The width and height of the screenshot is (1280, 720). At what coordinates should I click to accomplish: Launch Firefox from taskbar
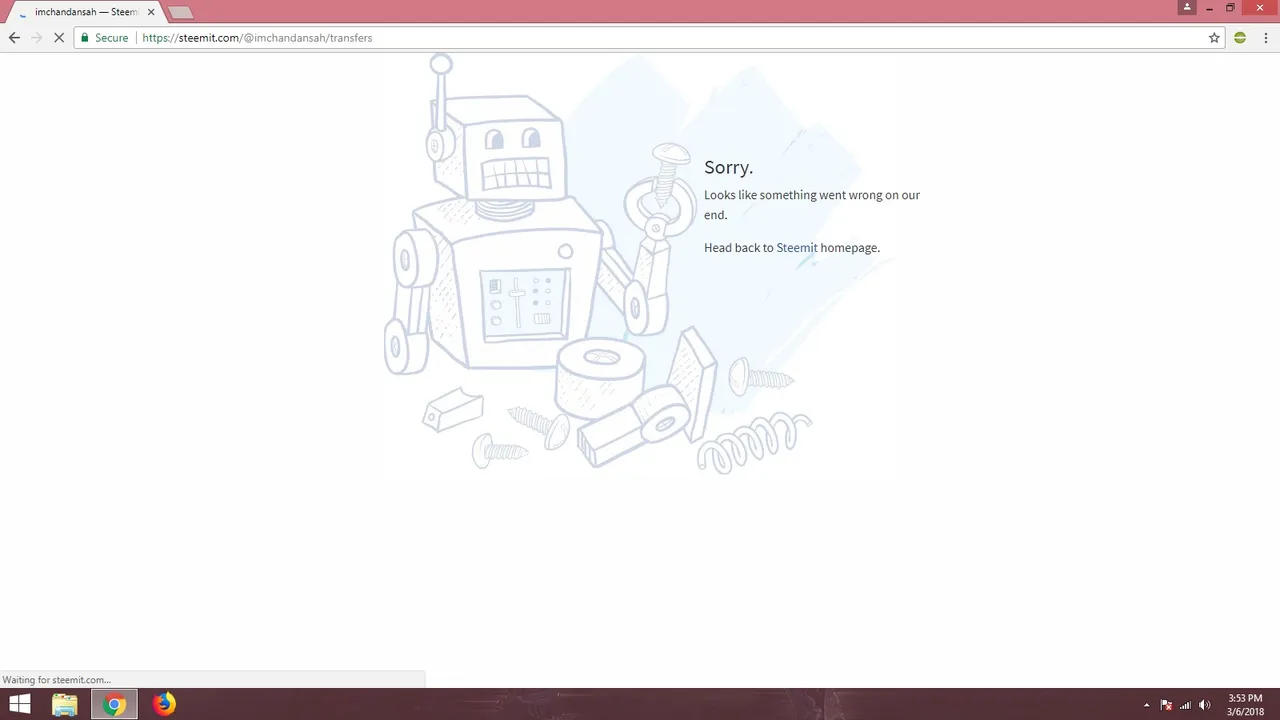[164, 705]
